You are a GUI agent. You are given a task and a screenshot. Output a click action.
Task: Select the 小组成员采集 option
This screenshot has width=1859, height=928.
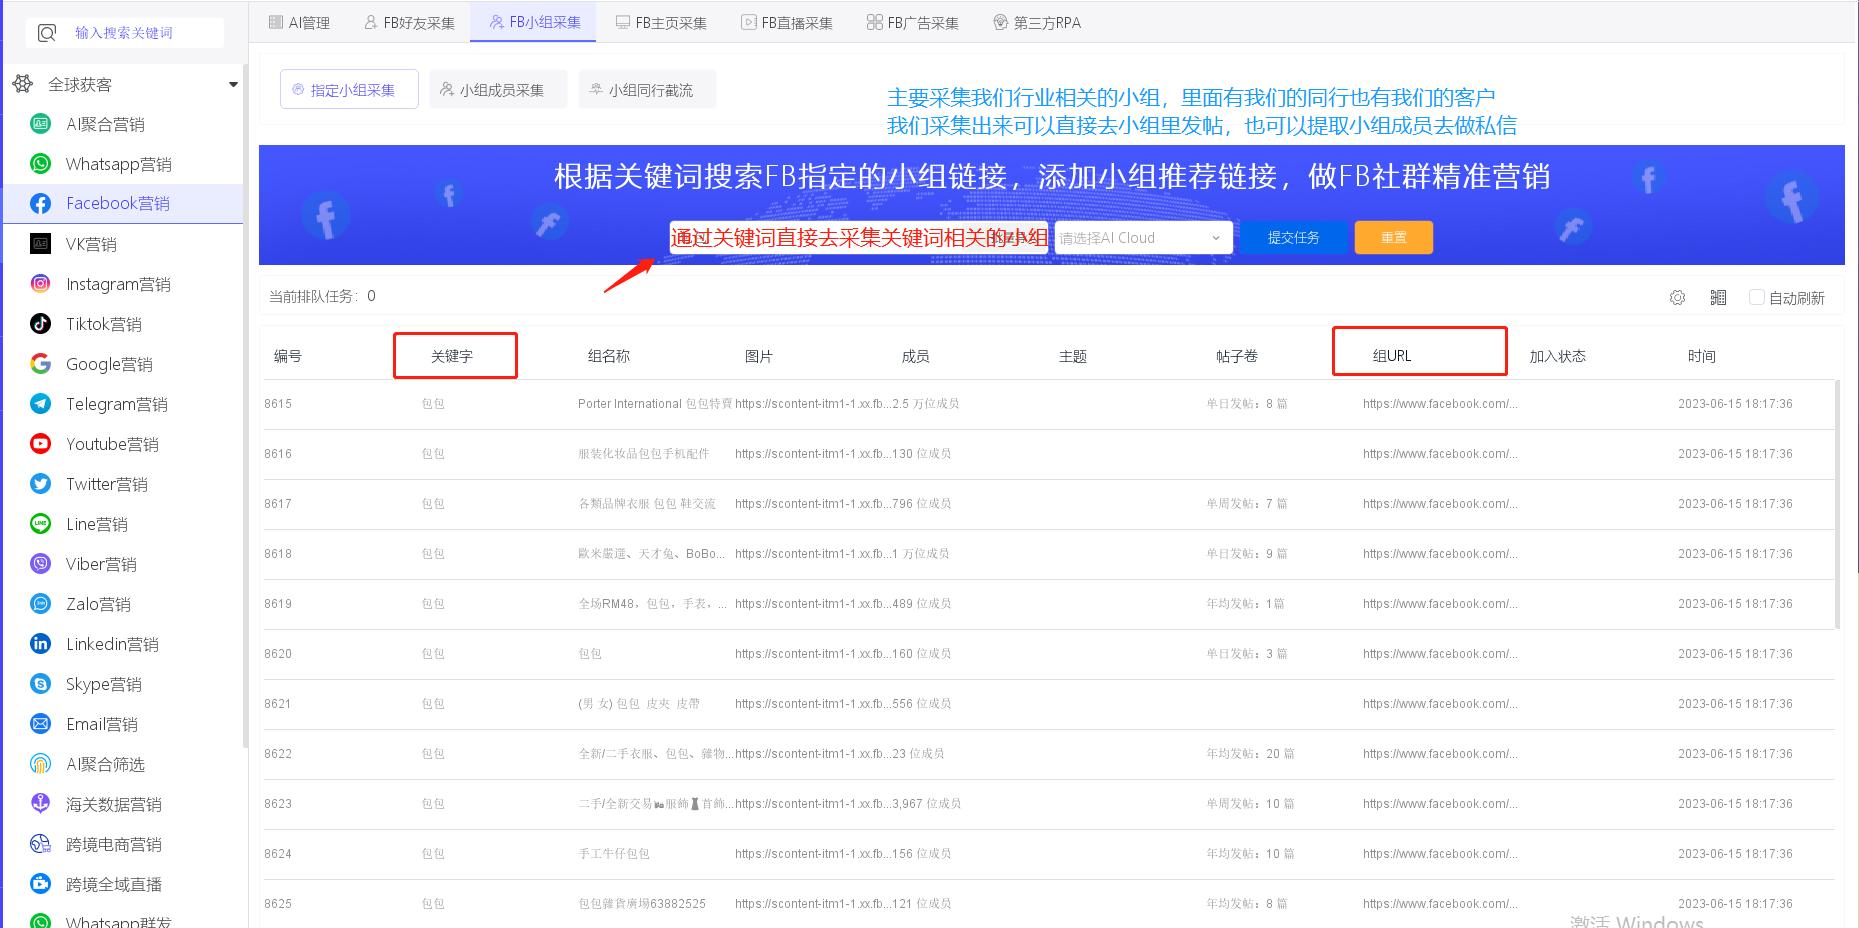(x=498, y=89)
